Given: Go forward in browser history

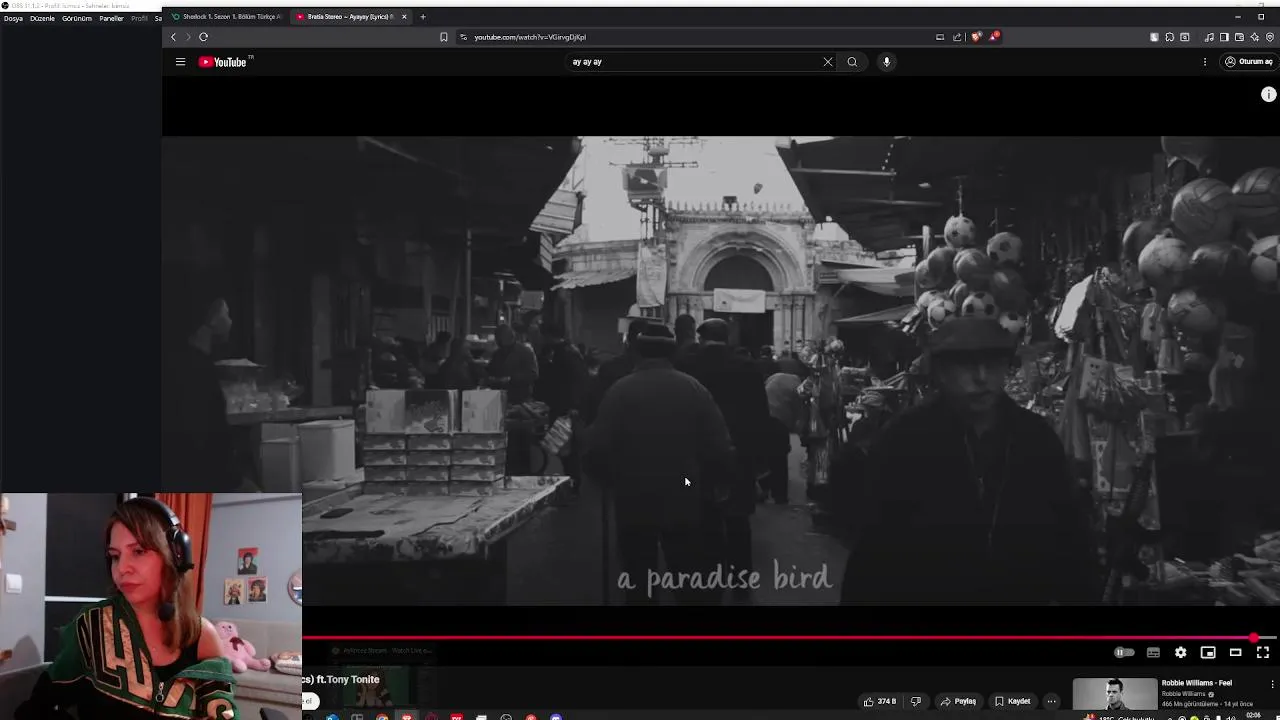Looking at the screenshot, I should point(188,37).
